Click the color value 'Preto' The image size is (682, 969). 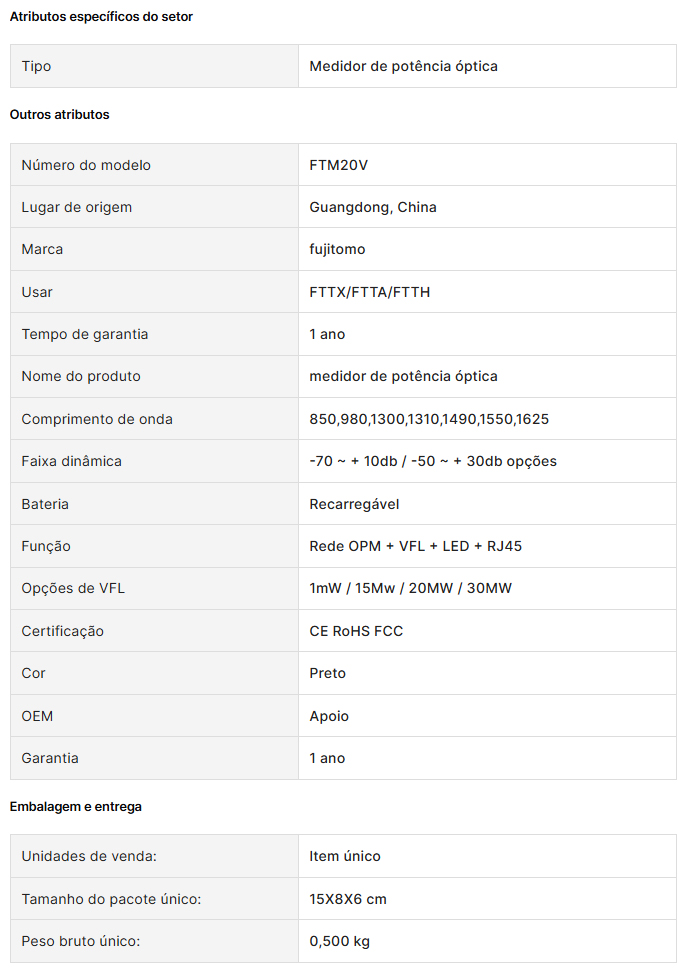tap(328, 673)
